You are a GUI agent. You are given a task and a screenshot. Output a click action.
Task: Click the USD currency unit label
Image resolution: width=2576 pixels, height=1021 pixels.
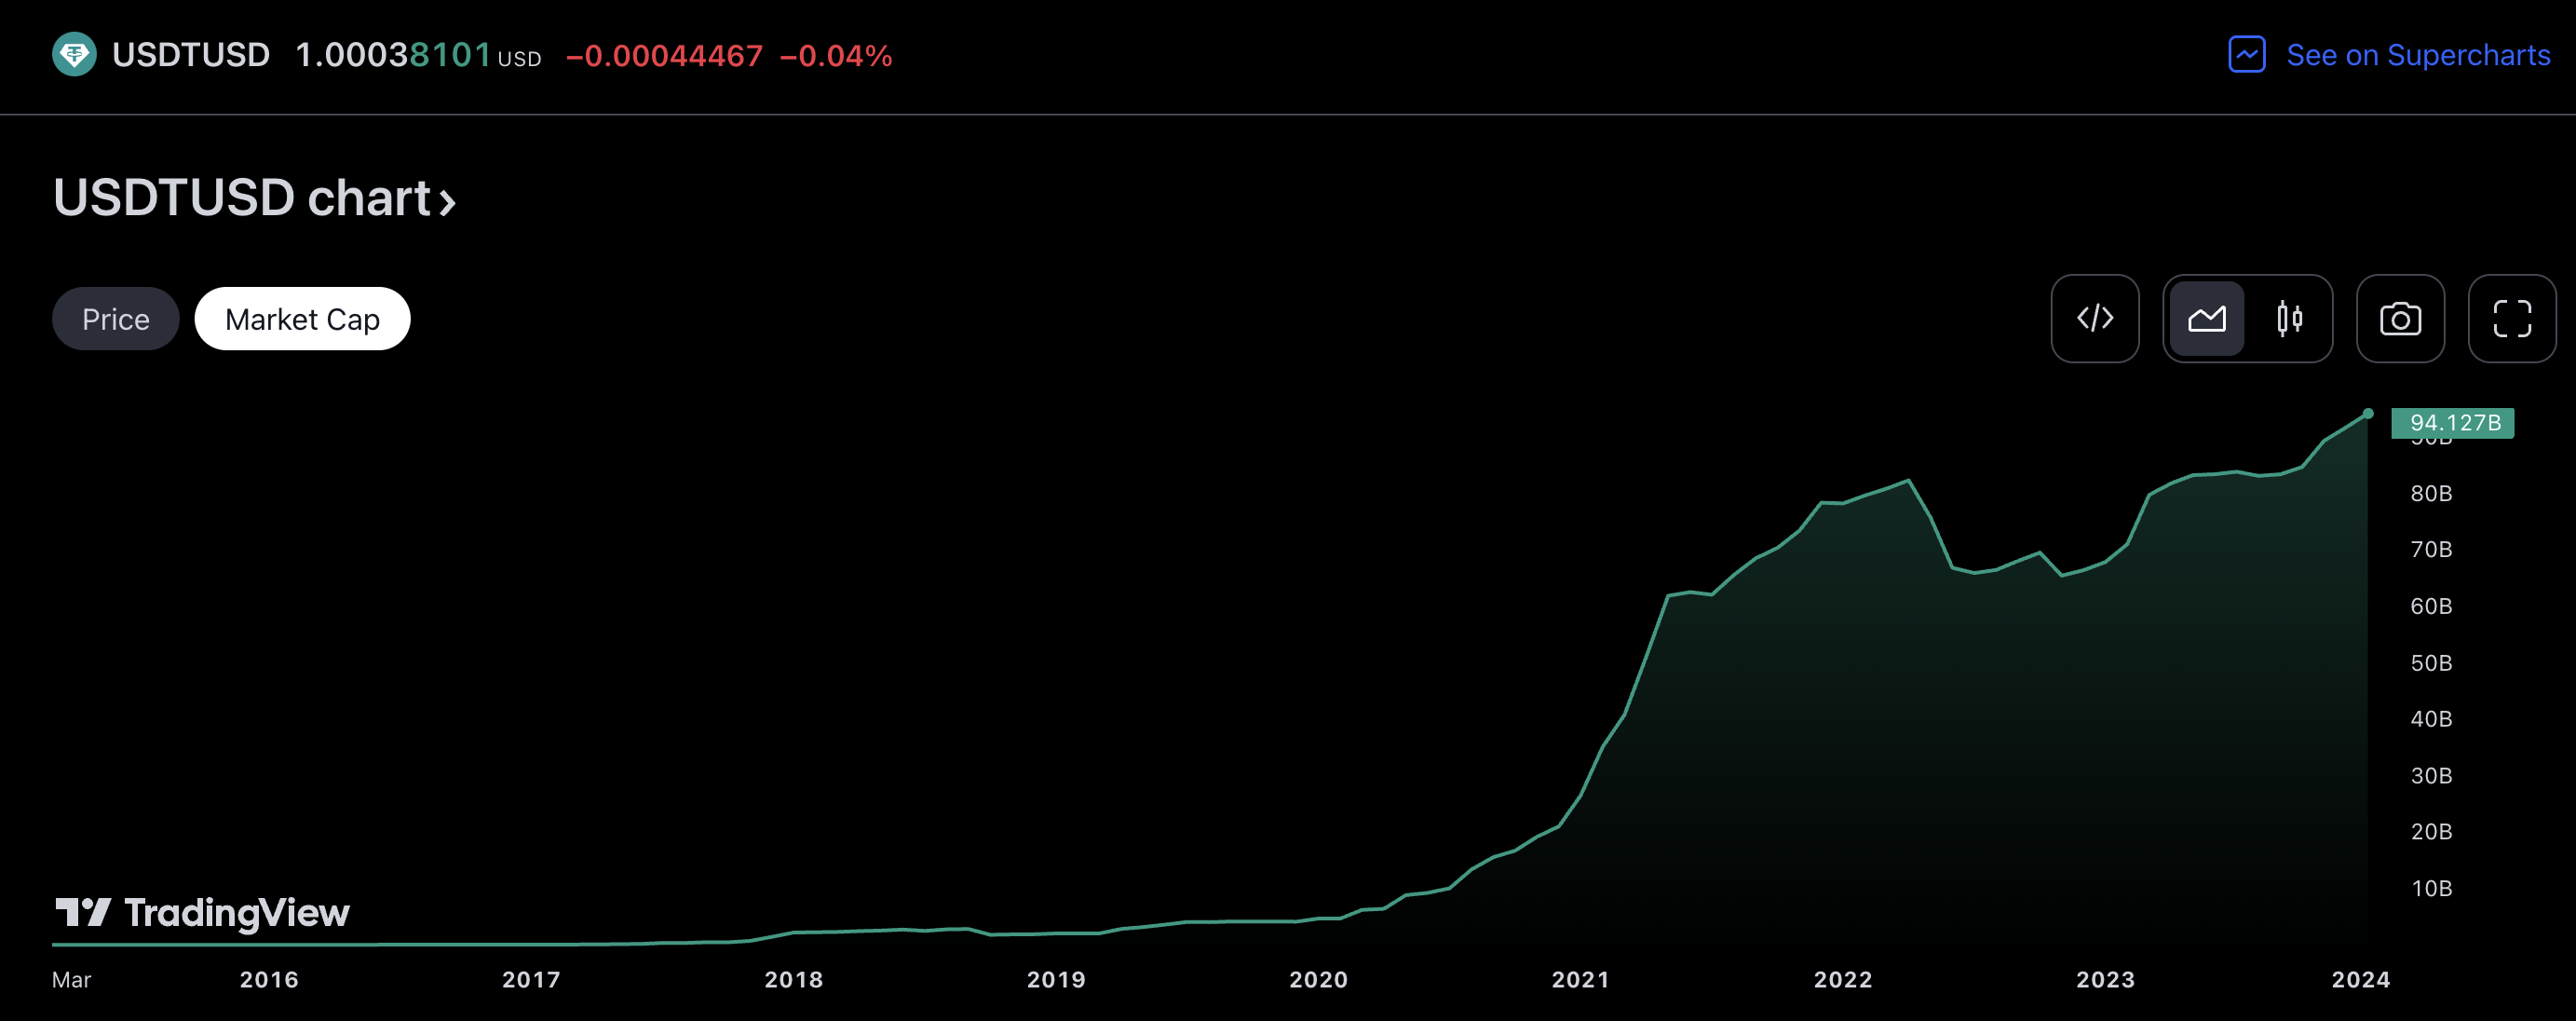point(519,59)
